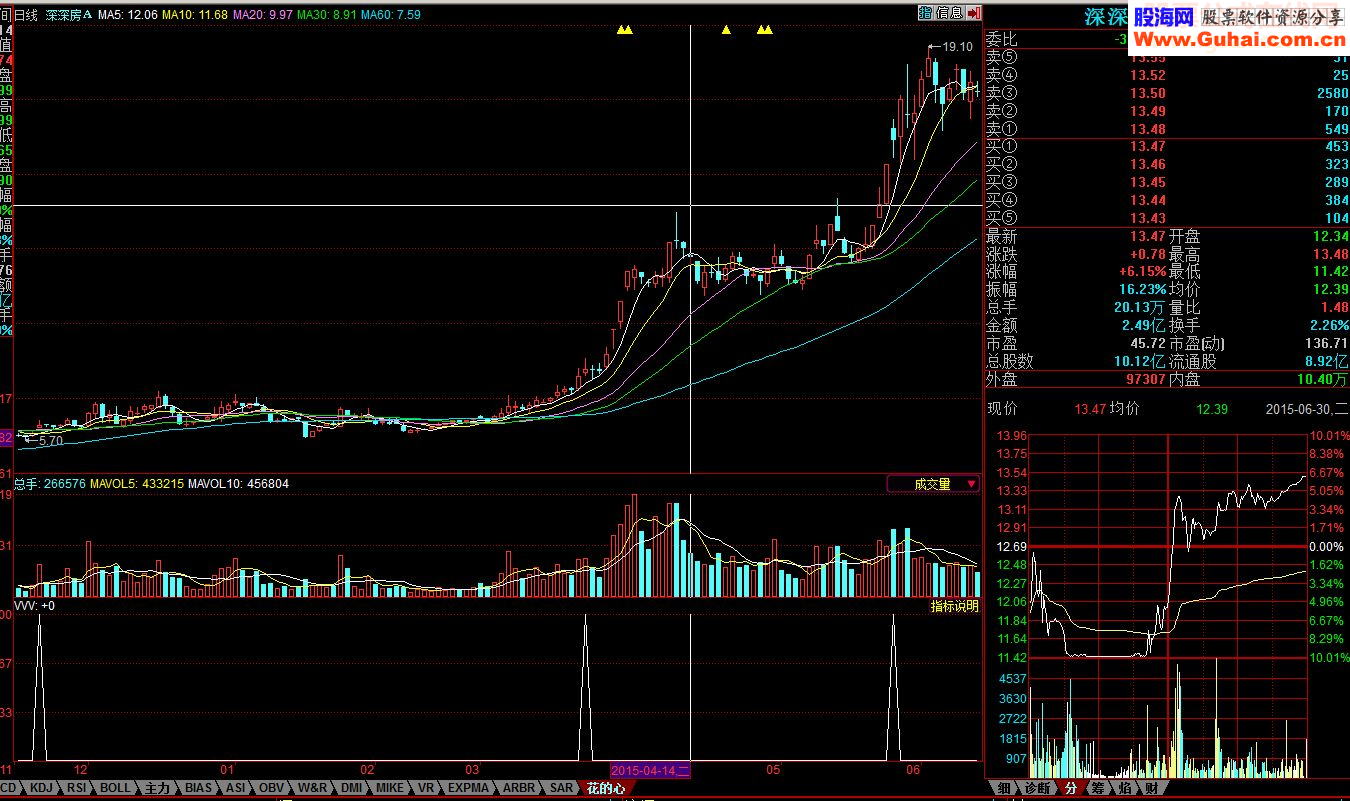Screen dimensions: 1350x801
Task: Open the 信息 info button
Action: coord(949,13)
